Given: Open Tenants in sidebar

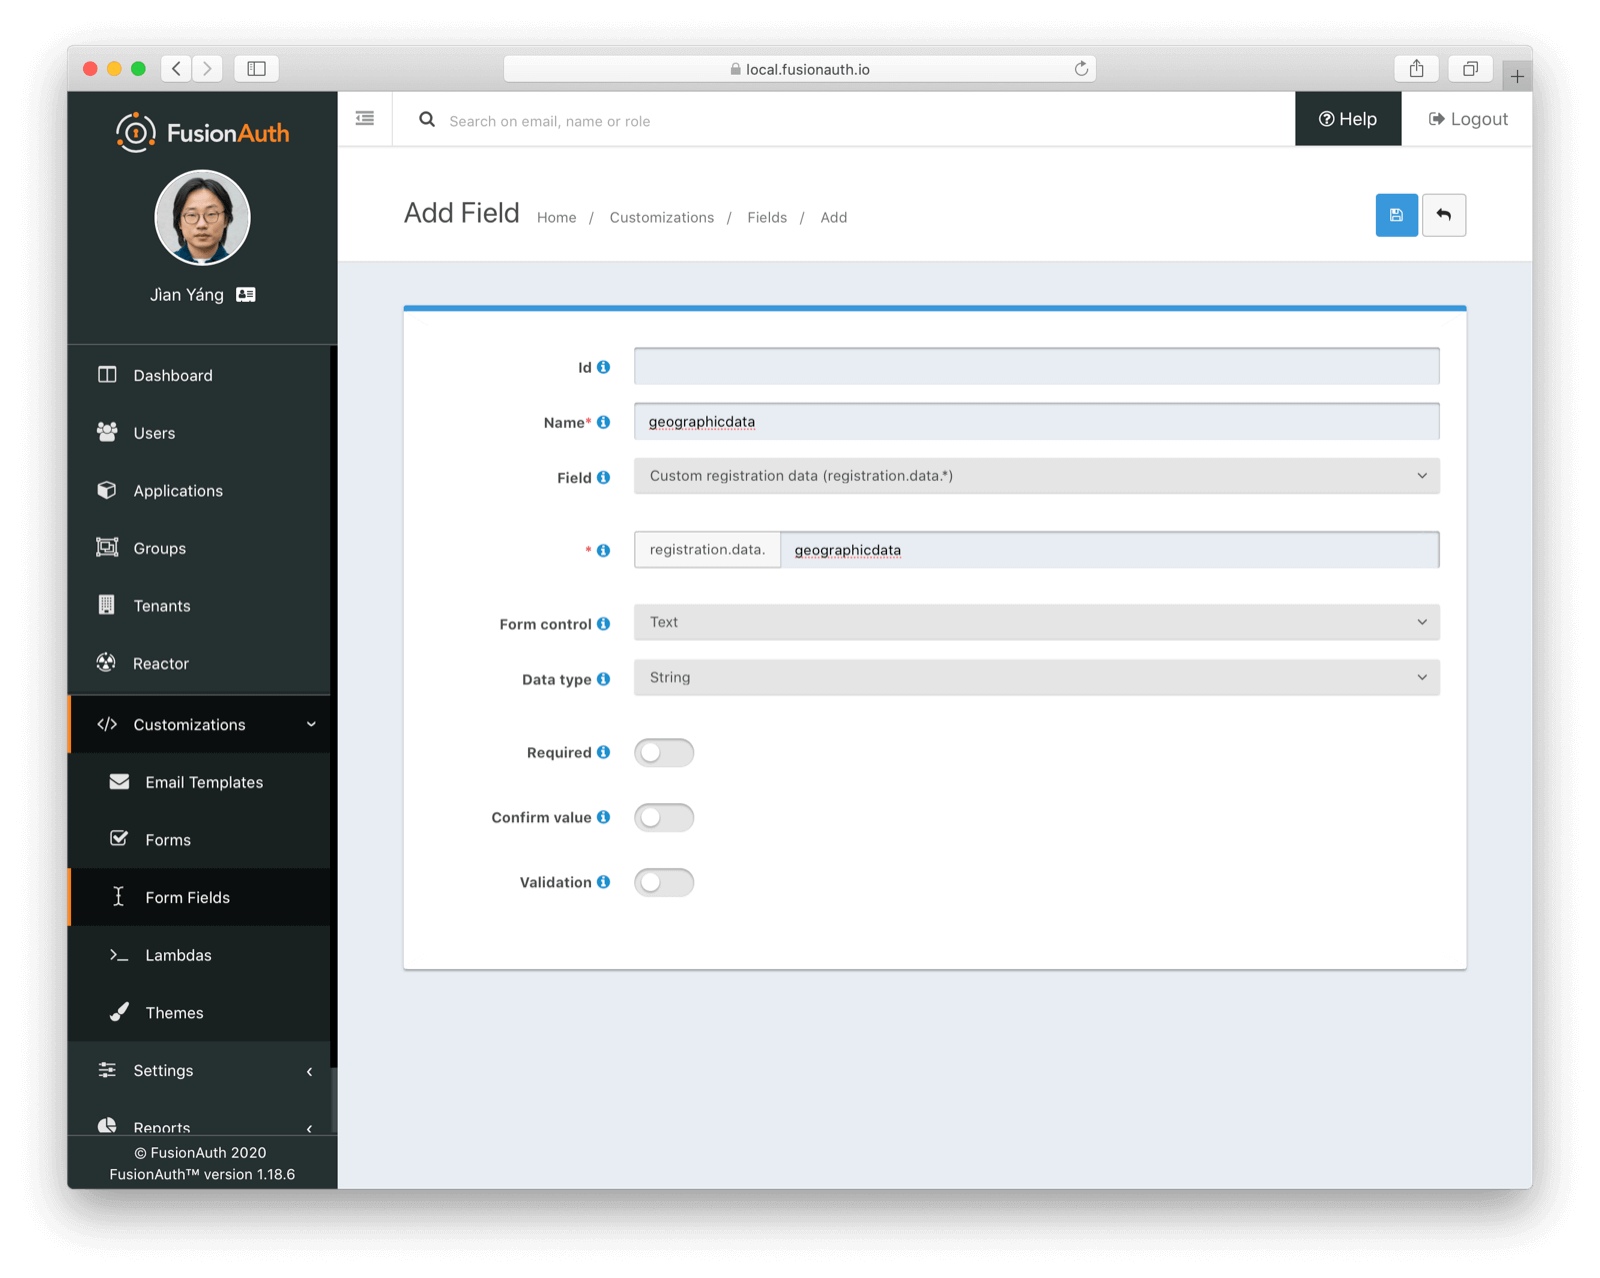Looking at the screenshot, I should tap(200, 606).
